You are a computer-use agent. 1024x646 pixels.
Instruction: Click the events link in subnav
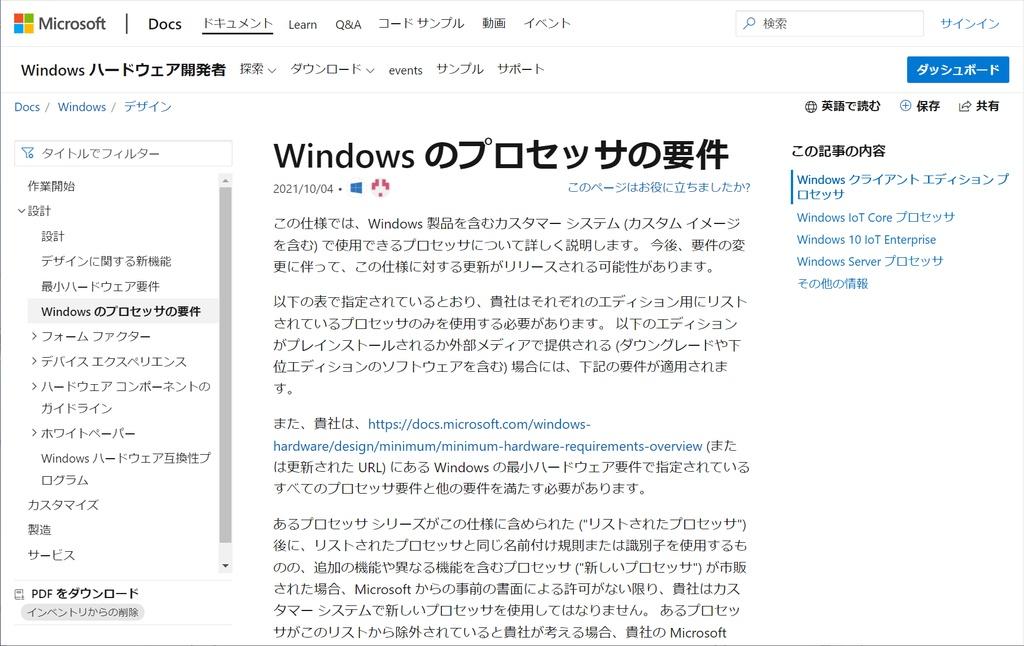click(406, 71)
